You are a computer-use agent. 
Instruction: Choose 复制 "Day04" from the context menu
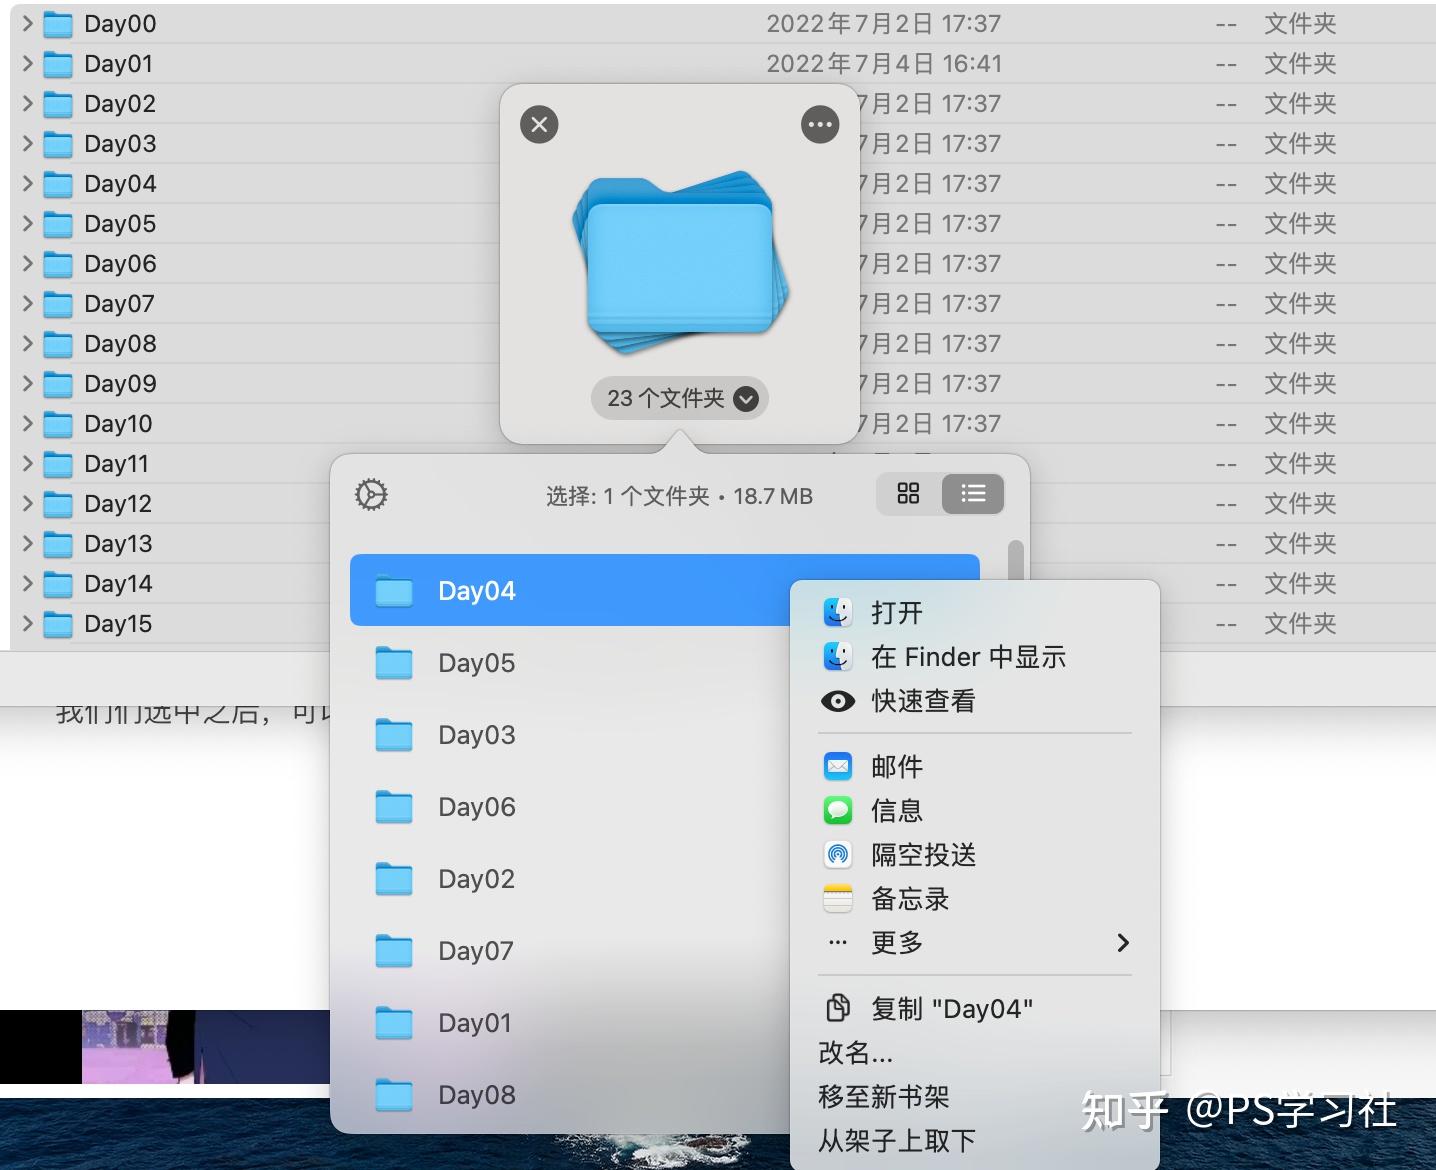(975, 1009)
